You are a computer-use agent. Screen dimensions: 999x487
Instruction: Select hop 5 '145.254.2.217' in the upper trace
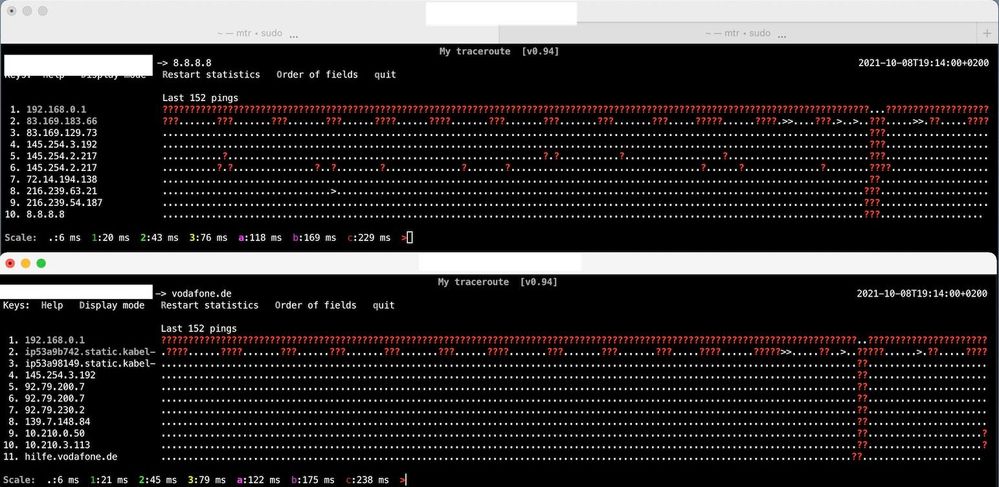pos(62,156)
